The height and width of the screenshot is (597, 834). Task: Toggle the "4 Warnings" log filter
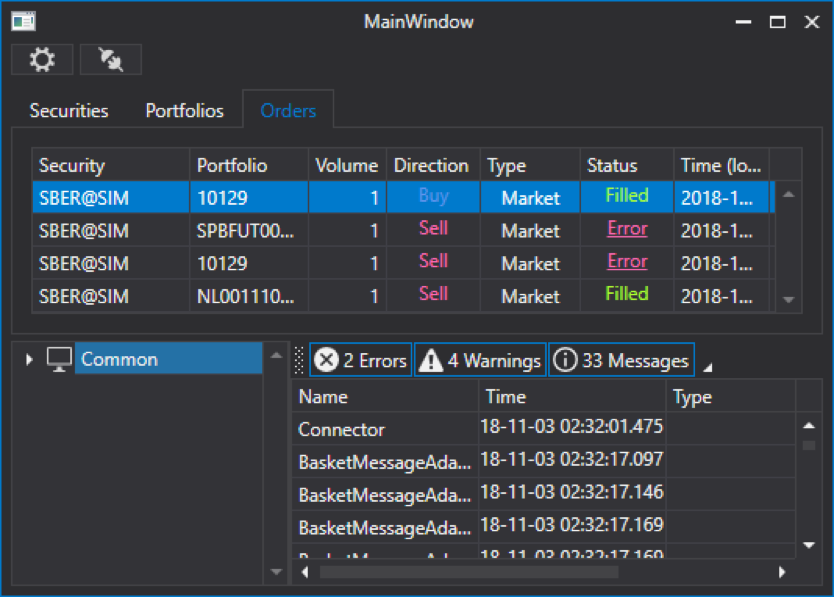[480, 359]
